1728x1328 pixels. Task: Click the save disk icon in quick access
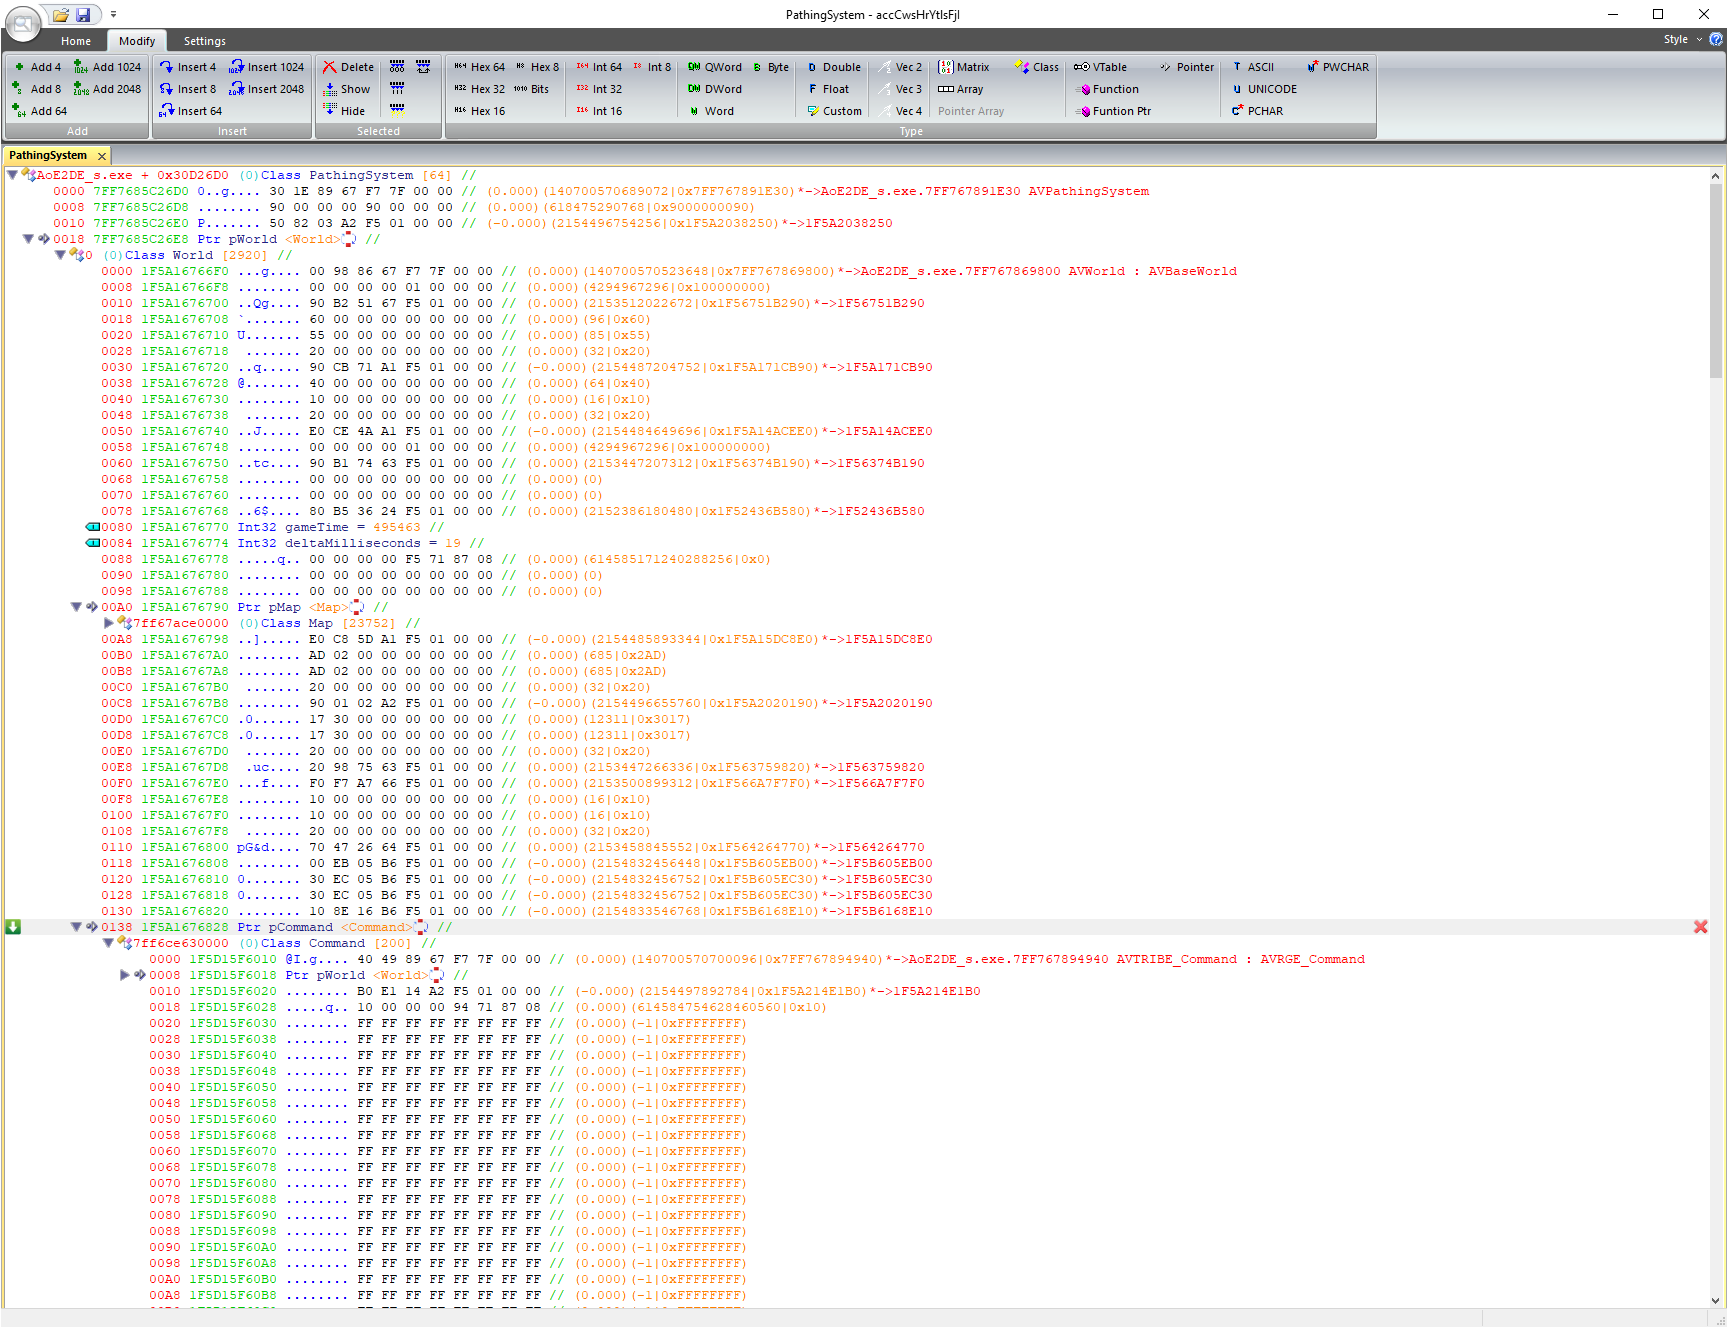coord(83,14)
